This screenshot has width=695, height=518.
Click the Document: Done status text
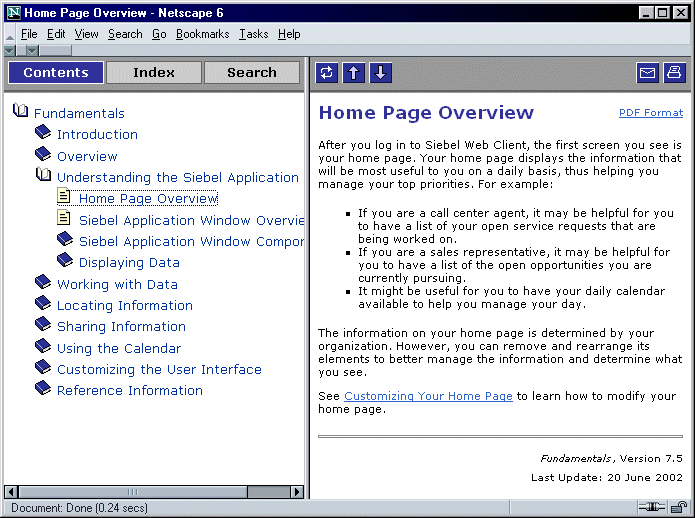(x=79, y=508)
